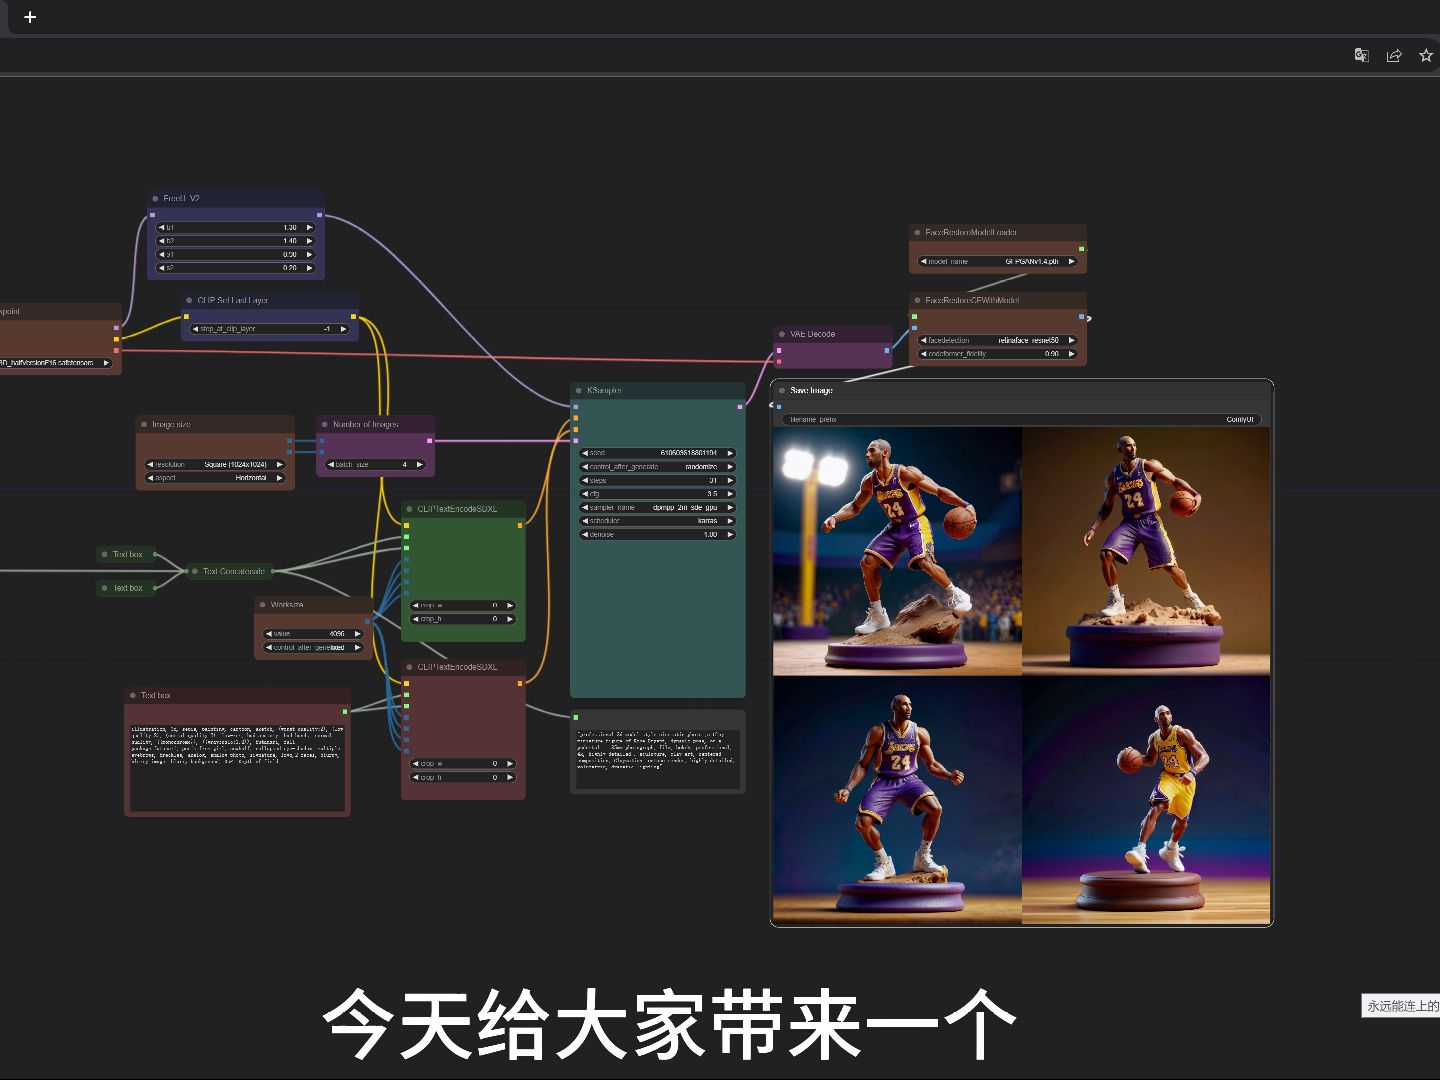1440x1080 pixels.
Task: Open a new browser tab with plus icon
Action: (x=30, y=17)
